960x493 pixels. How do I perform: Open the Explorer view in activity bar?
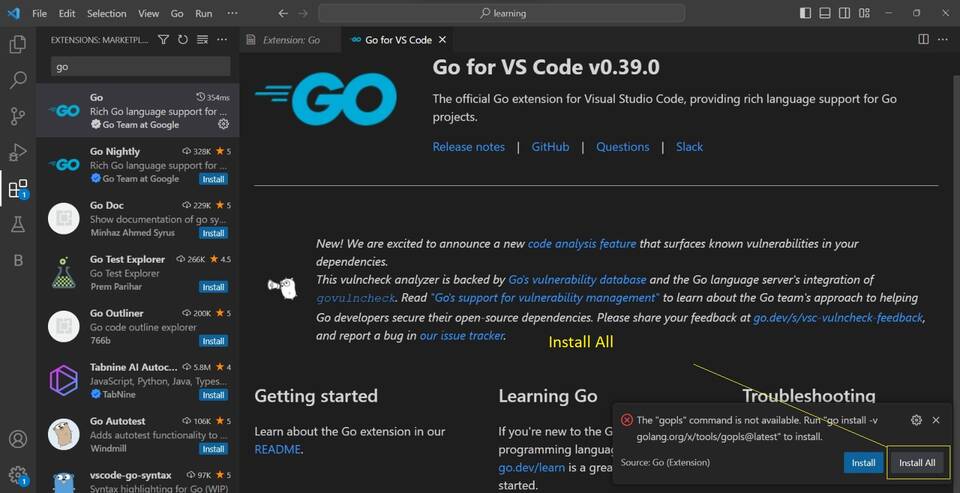pyautogui.click(x=17, y=45)
